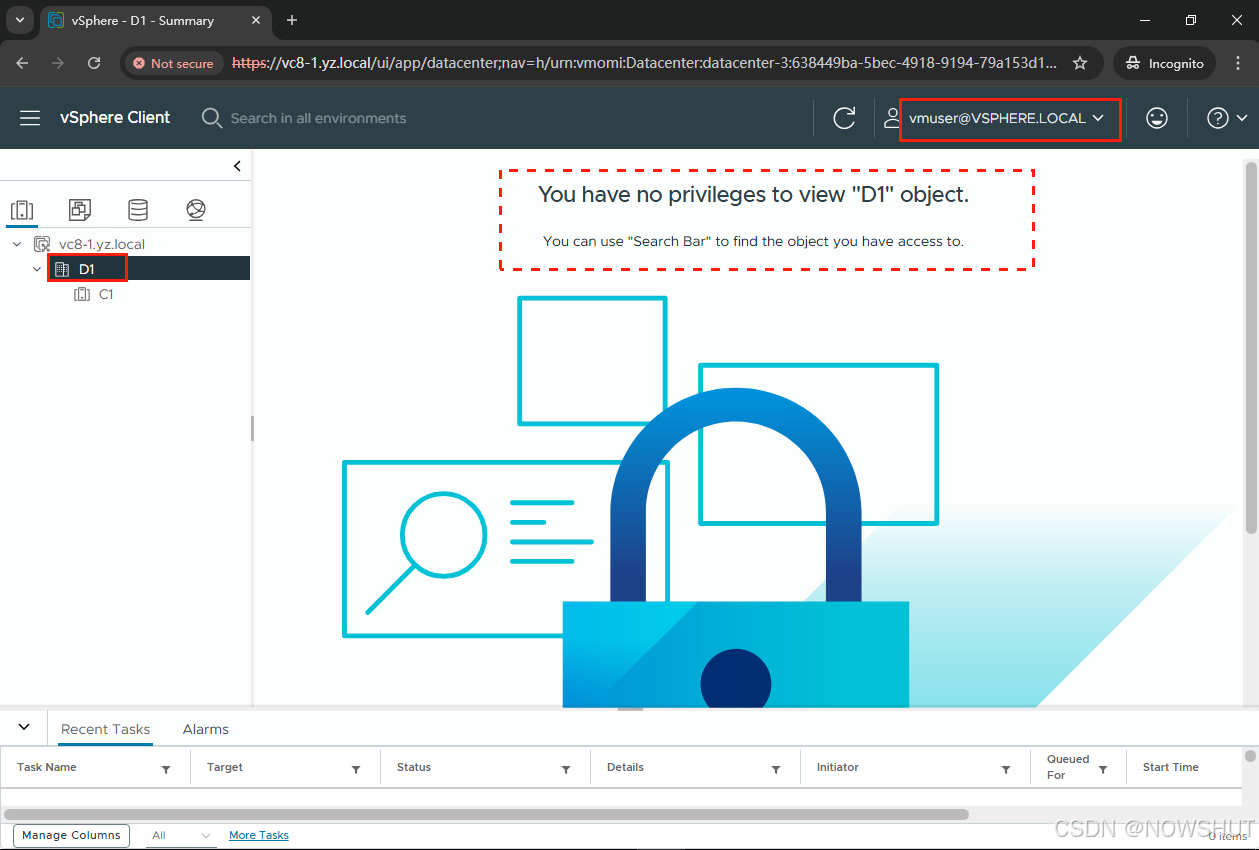Click the C1 cluster icon
This screenshot has height=850, width=1259.
point(82,295)
